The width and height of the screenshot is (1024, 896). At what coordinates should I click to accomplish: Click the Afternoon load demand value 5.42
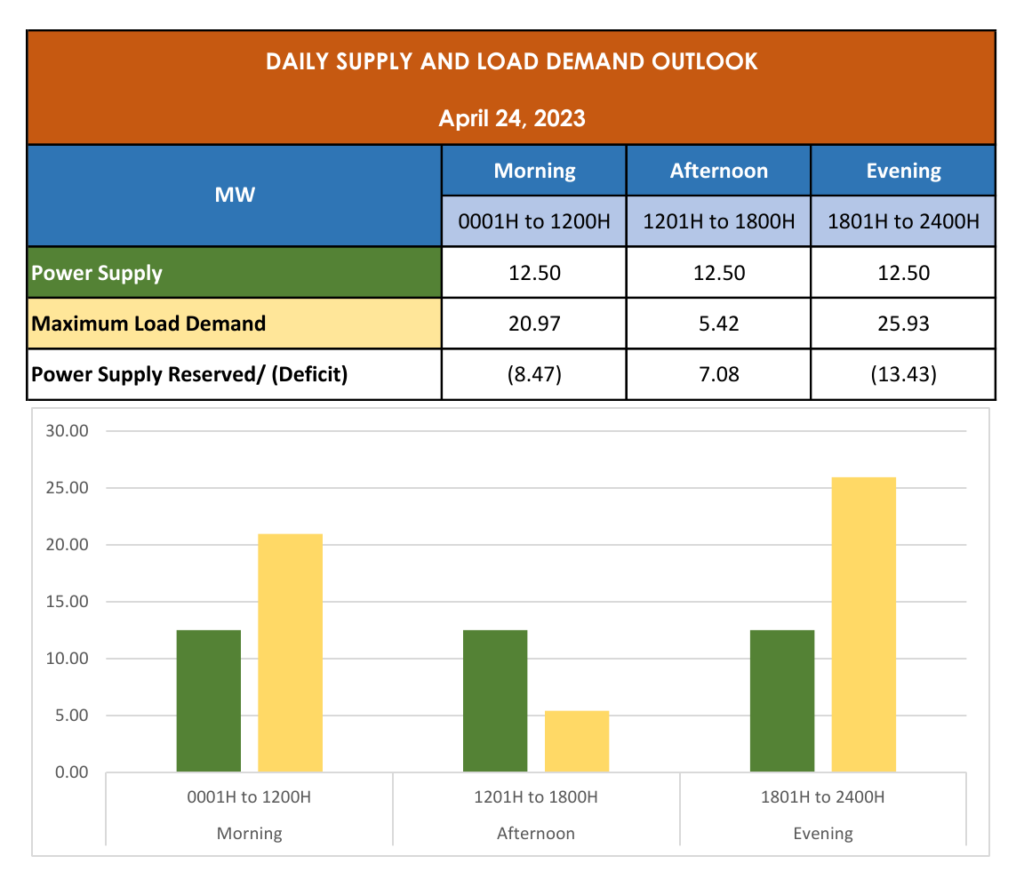click(718, 324)
